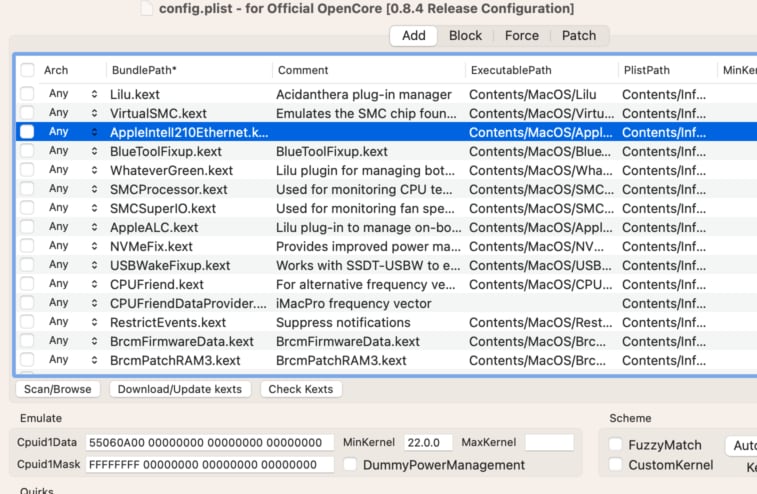Check the FuzzyMatch option
This screenshot has height=494, width=757.
pyautogui.click(x=616, y=444)
